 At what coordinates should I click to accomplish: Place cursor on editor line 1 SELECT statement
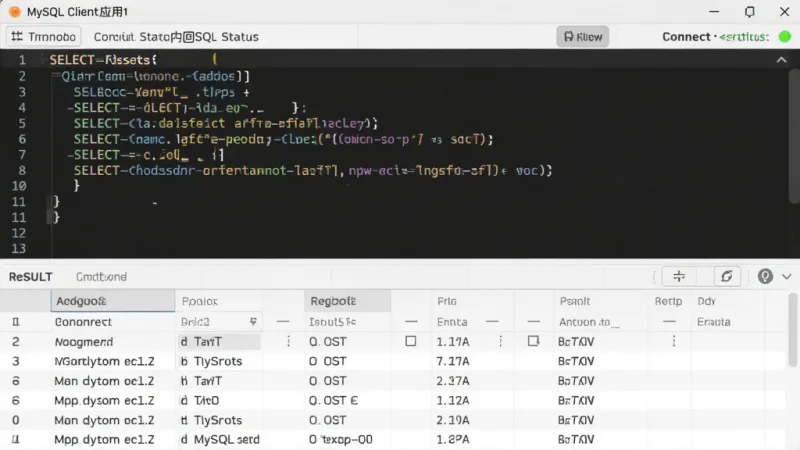[103, 60]
